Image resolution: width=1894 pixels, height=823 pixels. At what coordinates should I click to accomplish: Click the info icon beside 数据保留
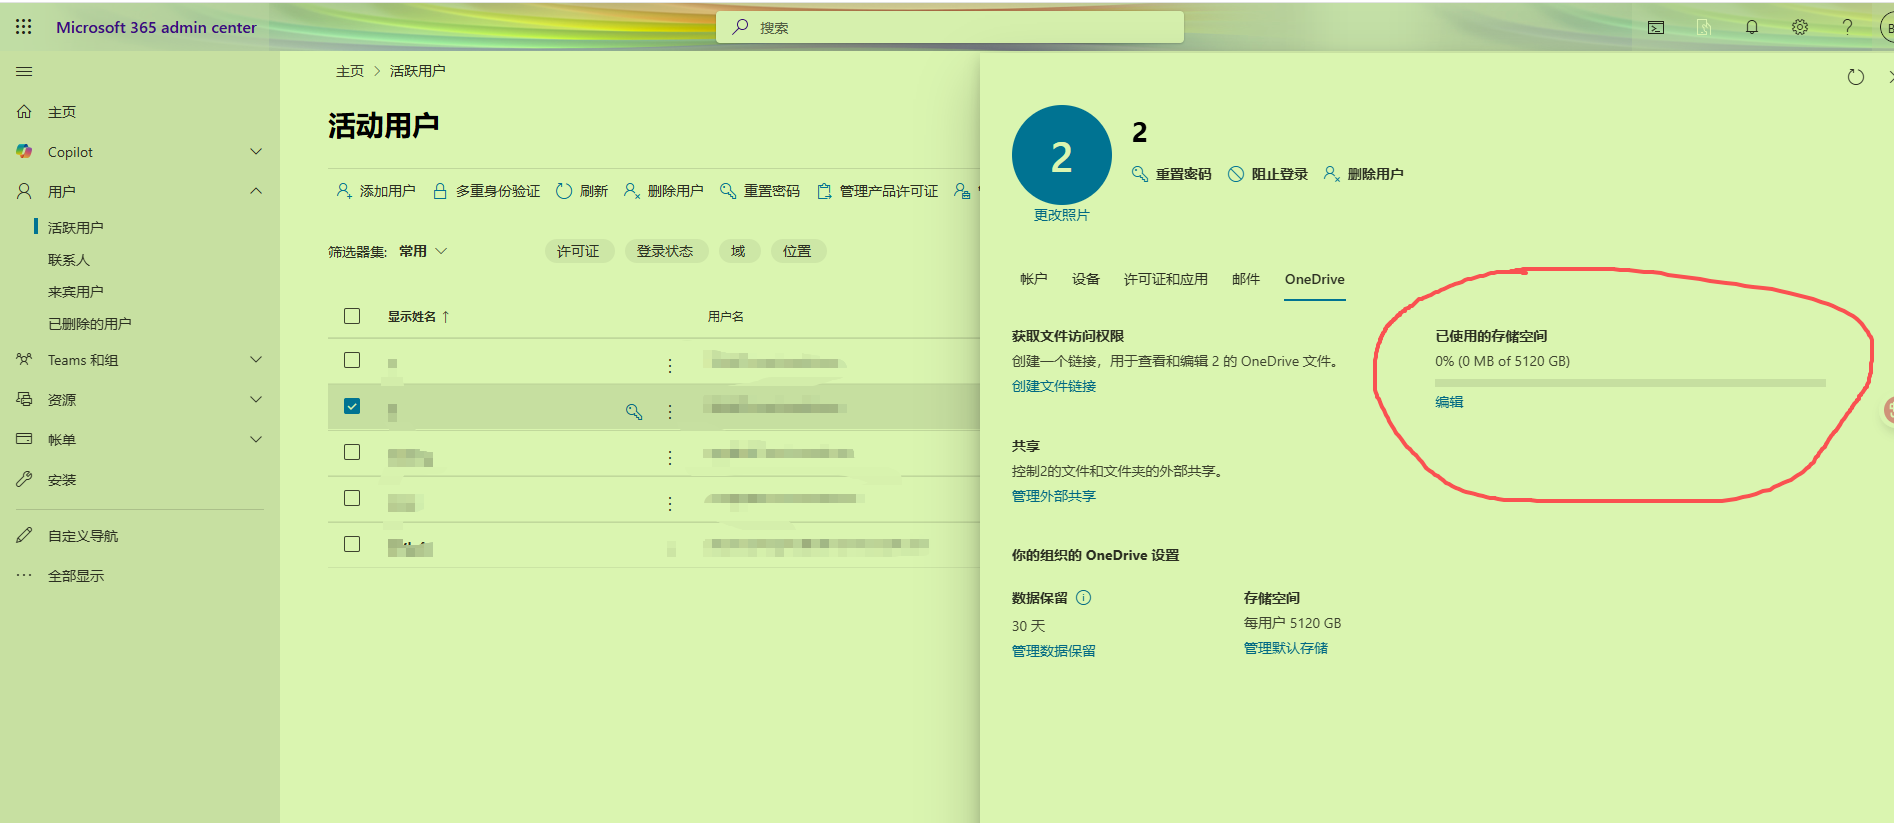tap(1083, 598)
